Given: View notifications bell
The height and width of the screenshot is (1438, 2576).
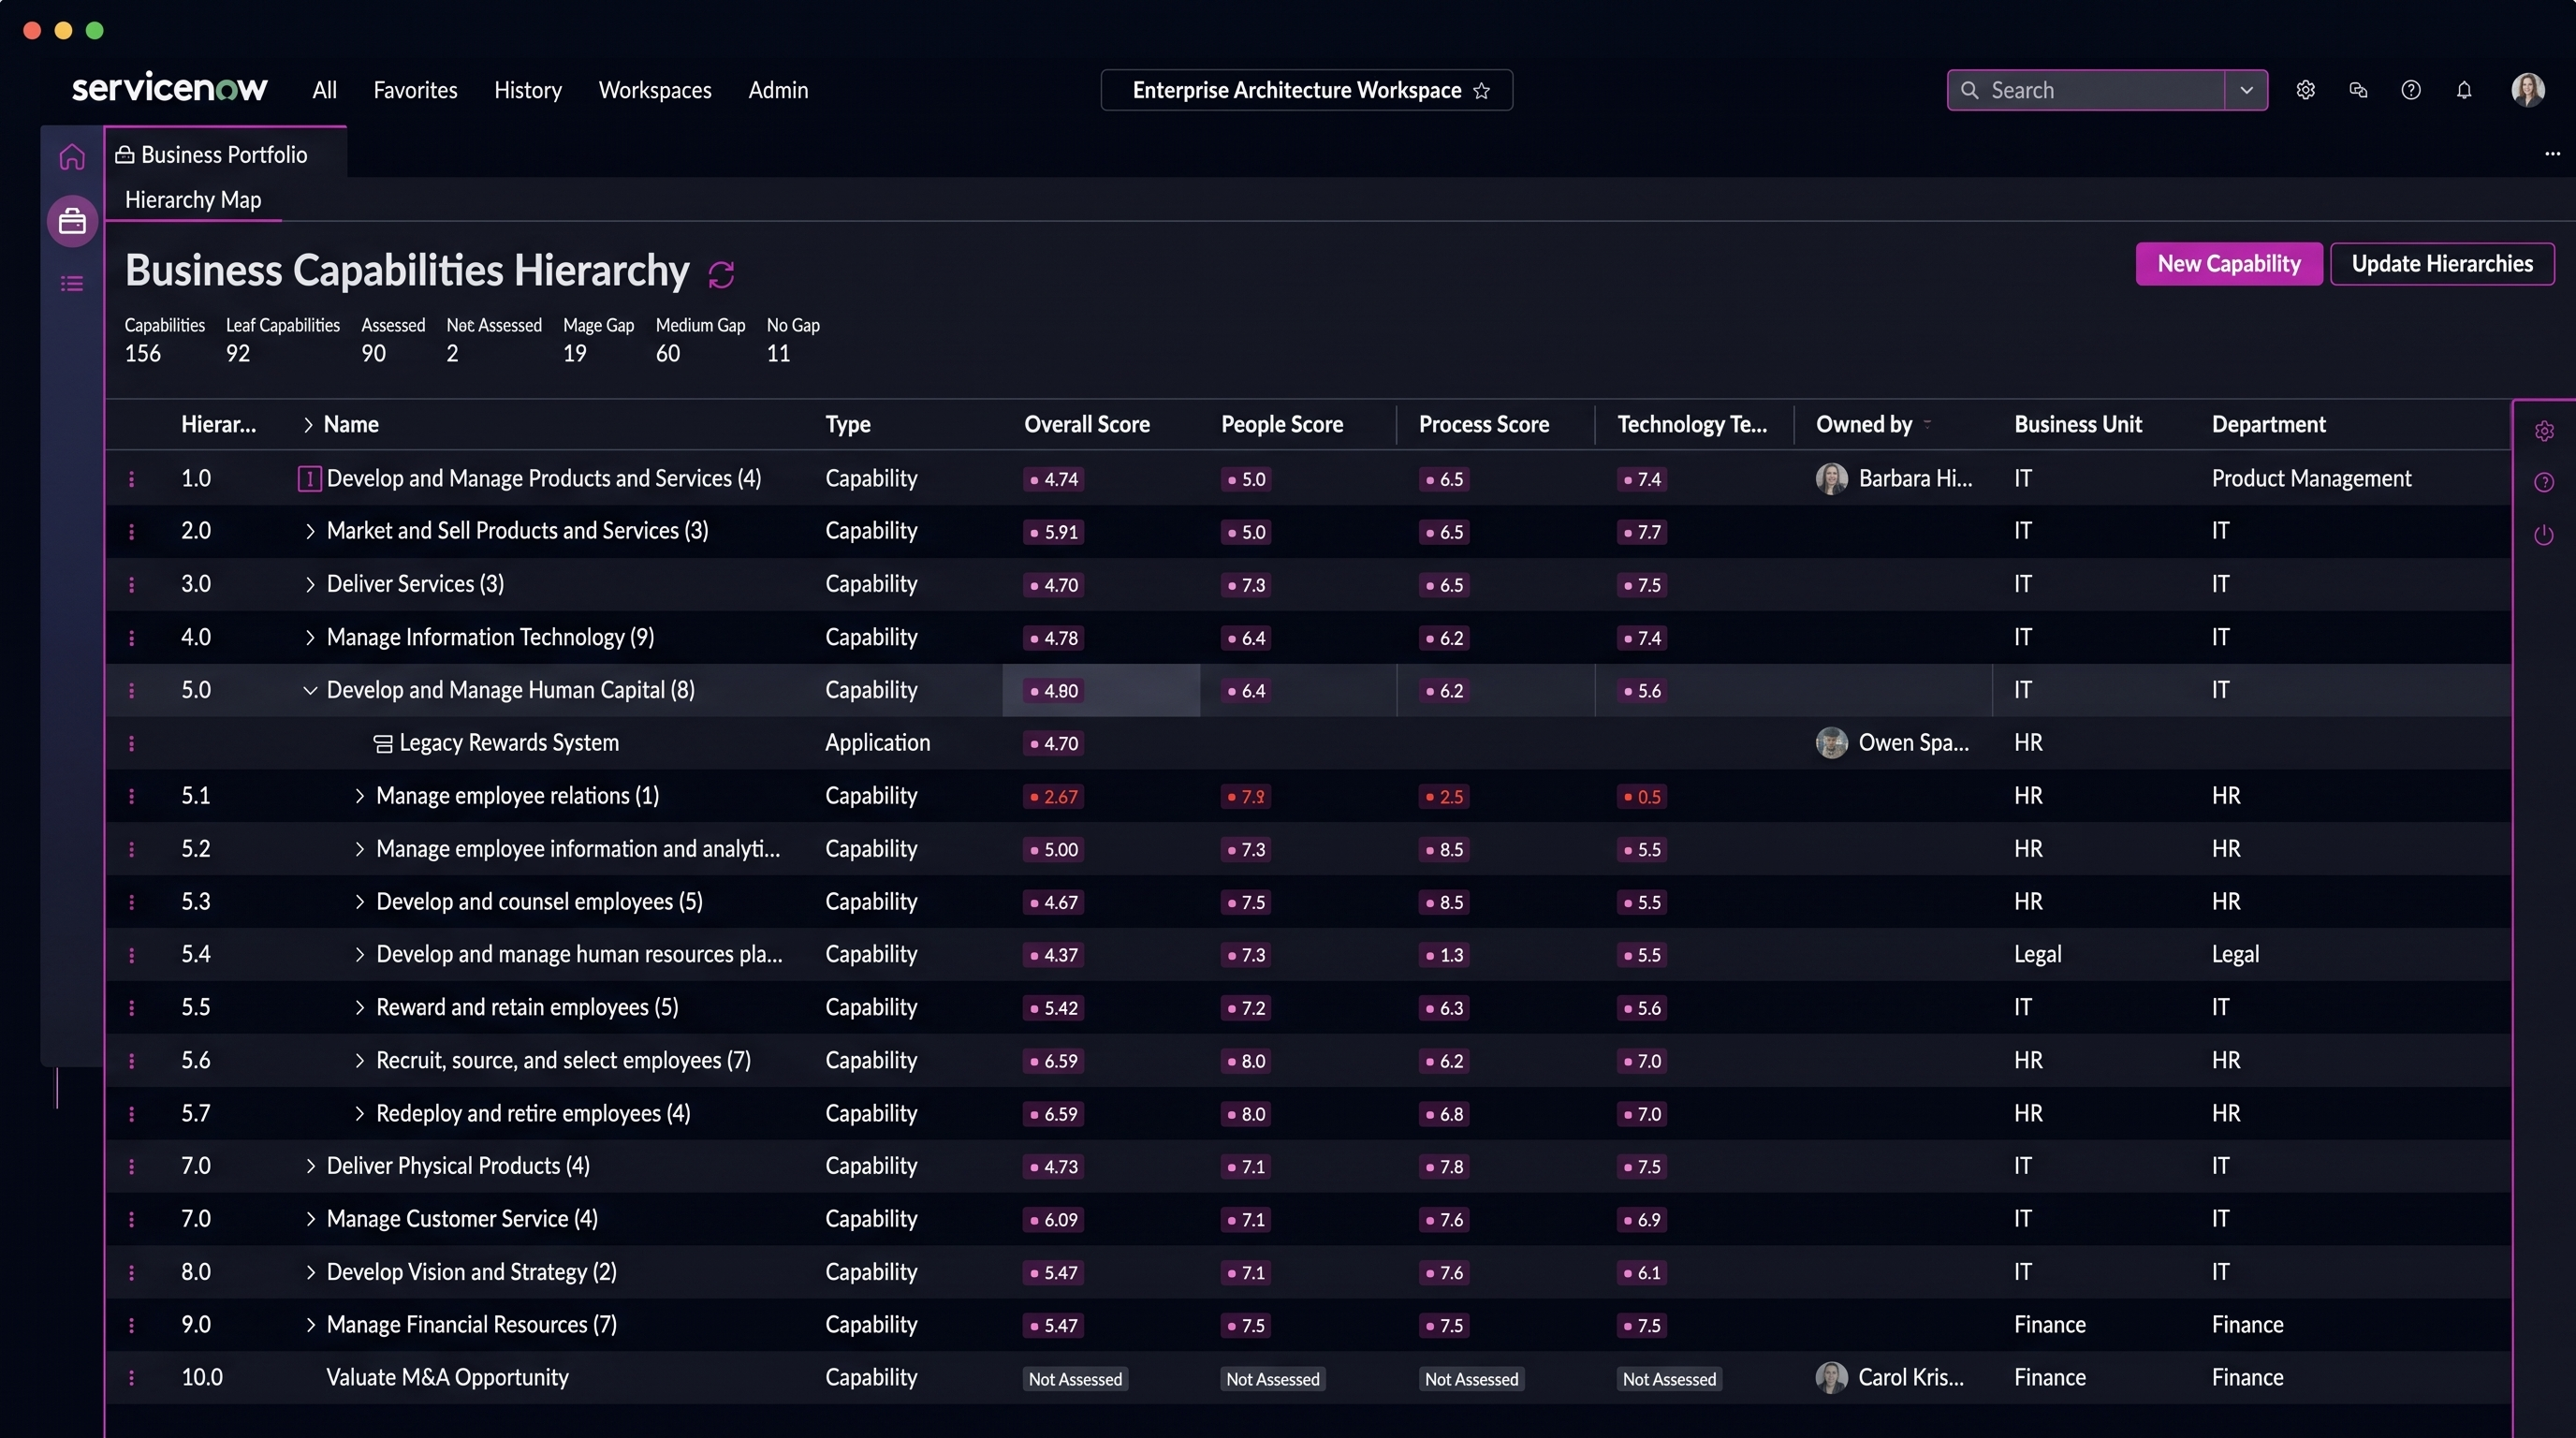Looking at the screenshot, I should coord(2464,90).
